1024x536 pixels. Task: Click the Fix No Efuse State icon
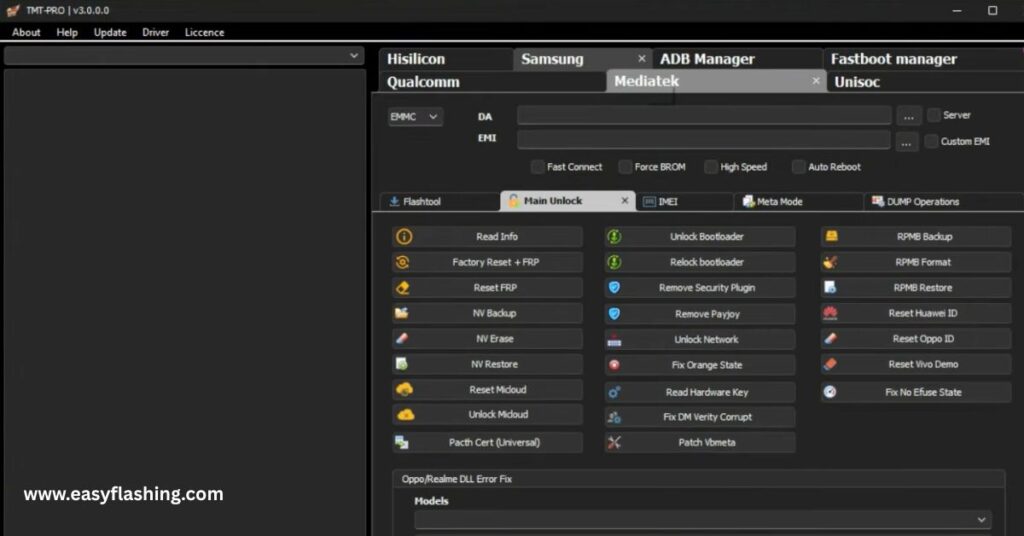point(829,392)
